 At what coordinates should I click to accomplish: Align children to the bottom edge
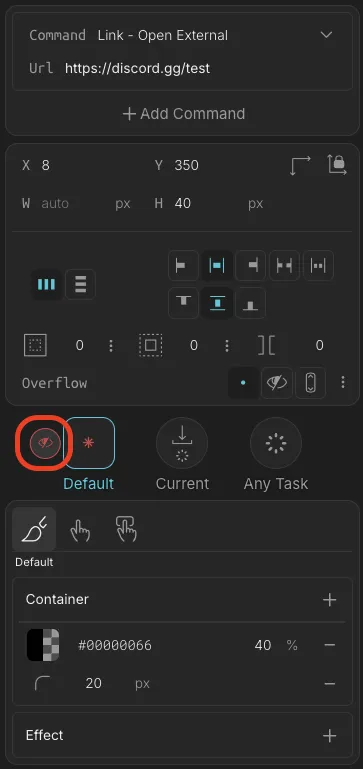pos(250,303)
